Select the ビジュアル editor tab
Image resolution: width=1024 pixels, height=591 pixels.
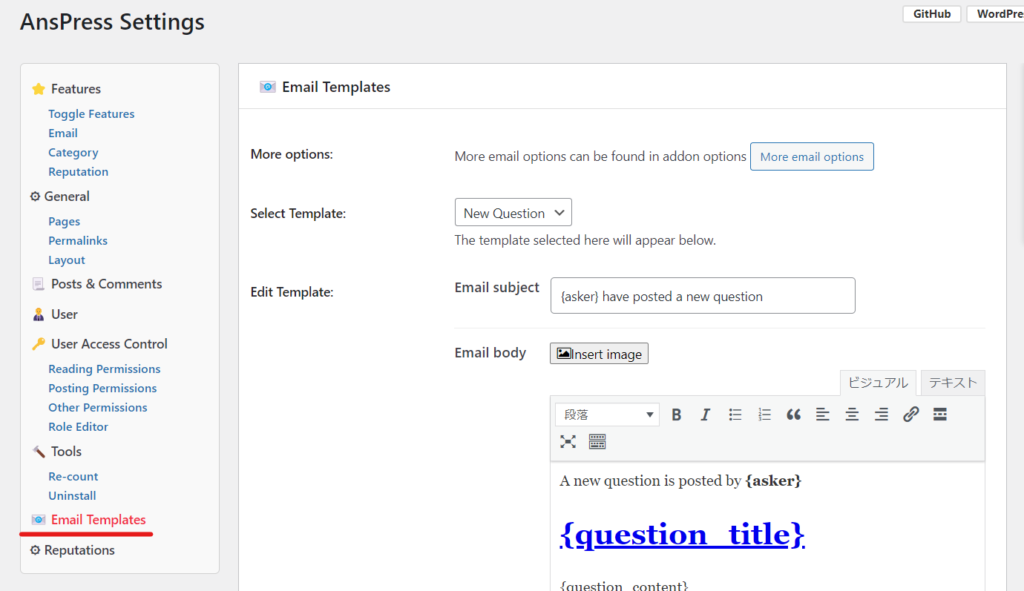(x=877, y=383)
